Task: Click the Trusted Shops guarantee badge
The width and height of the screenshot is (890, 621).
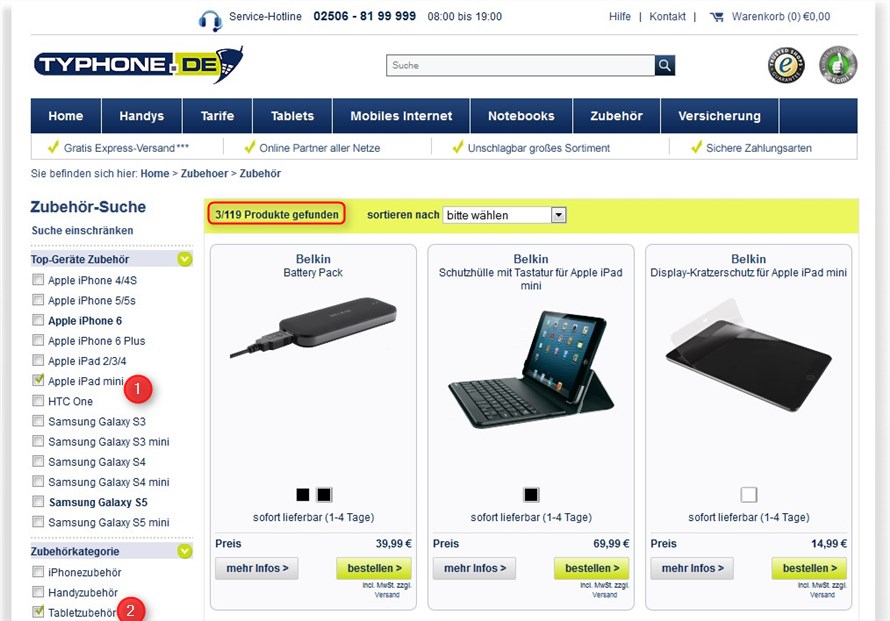Action: pyautogui.click(x=786, y=65)
